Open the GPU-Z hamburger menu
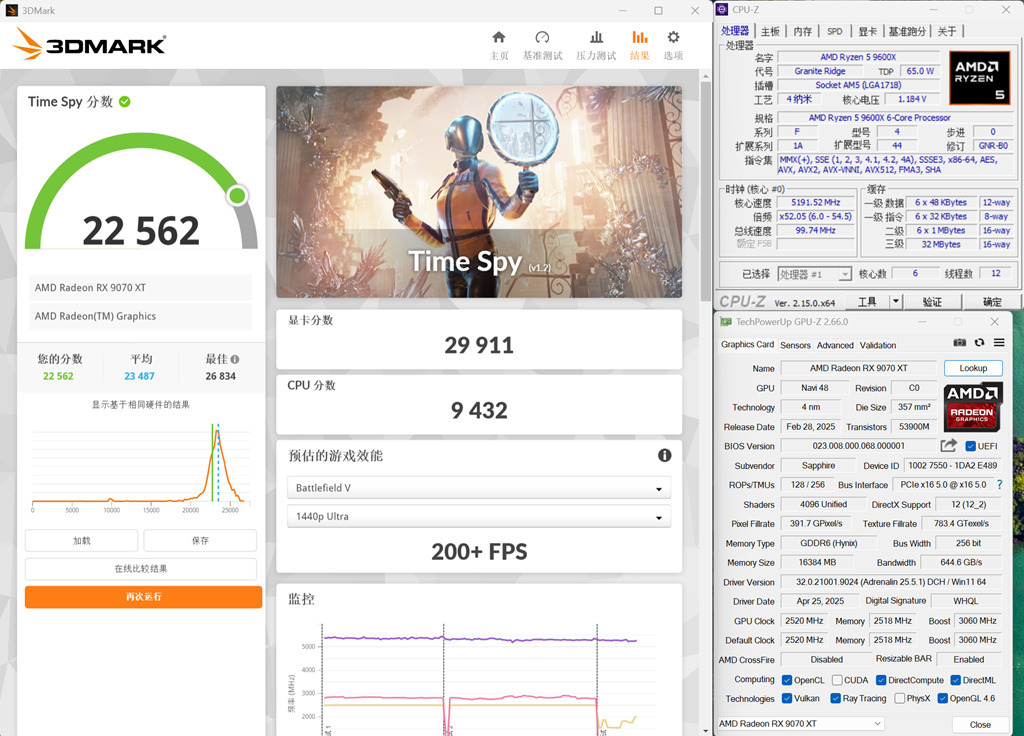The image size is (1024, 736). 999,343
